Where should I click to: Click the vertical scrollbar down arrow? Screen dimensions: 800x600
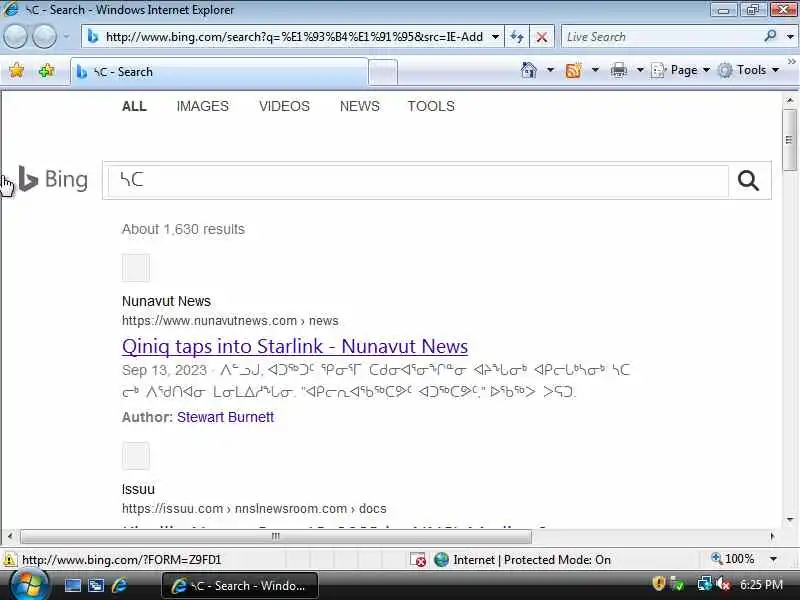tap(790, 519)
